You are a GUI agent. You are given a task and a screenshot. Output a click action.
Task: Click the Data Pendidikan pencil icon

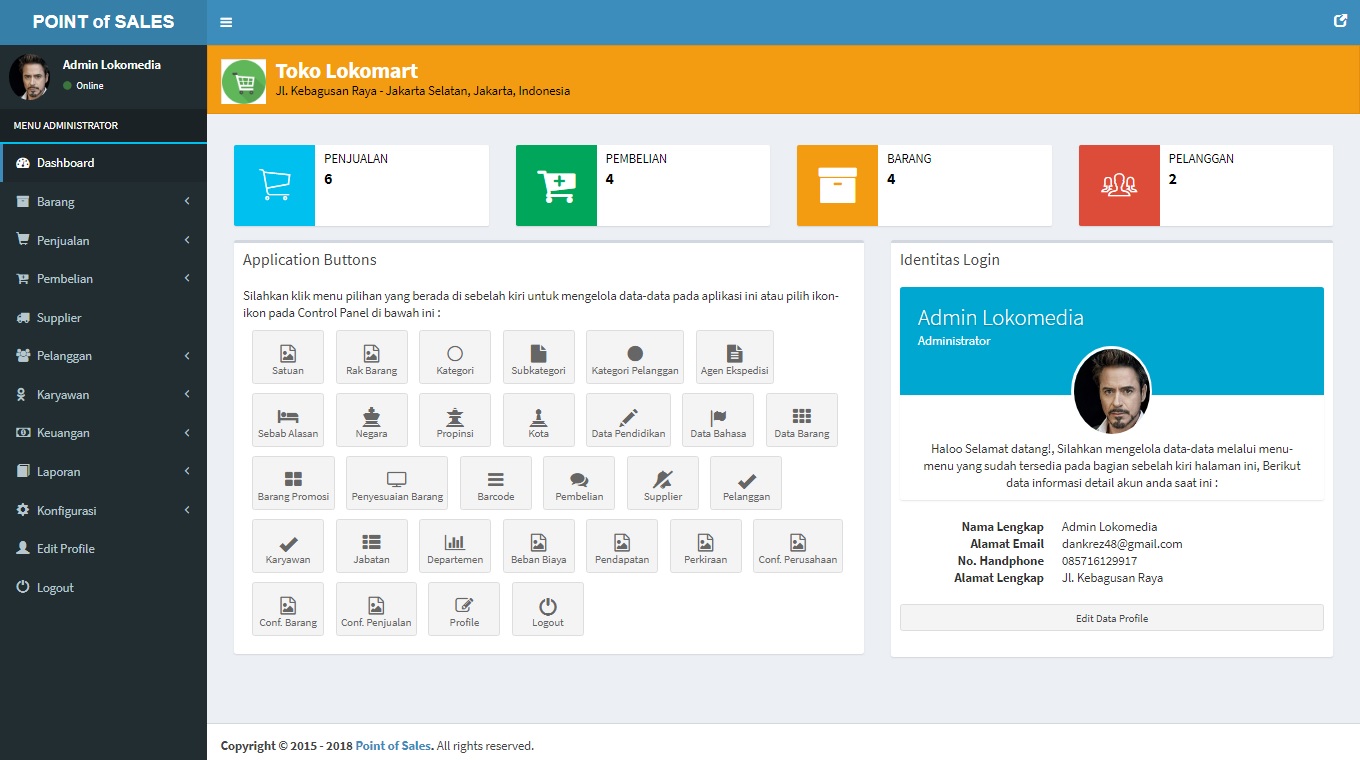click(628, 420)
